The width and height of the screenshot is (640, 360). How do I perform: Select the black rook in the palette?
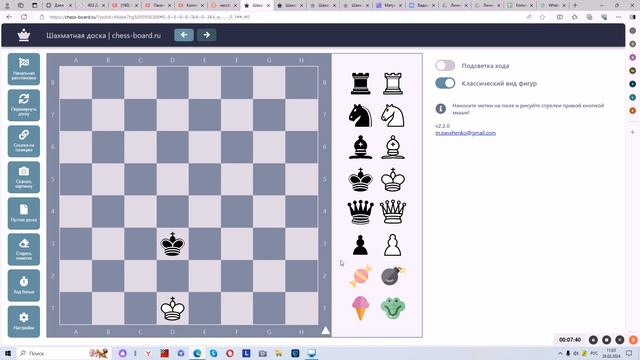[360, 84]
